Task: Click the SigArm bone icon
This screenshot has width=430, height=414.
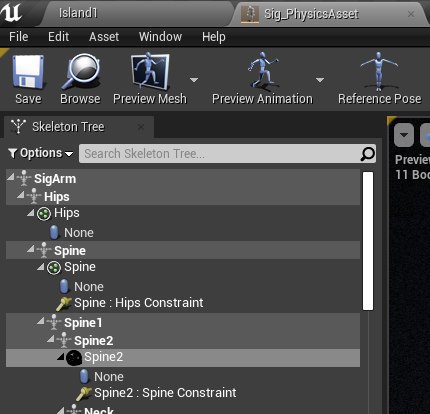Action: click(x=24, y=178)
